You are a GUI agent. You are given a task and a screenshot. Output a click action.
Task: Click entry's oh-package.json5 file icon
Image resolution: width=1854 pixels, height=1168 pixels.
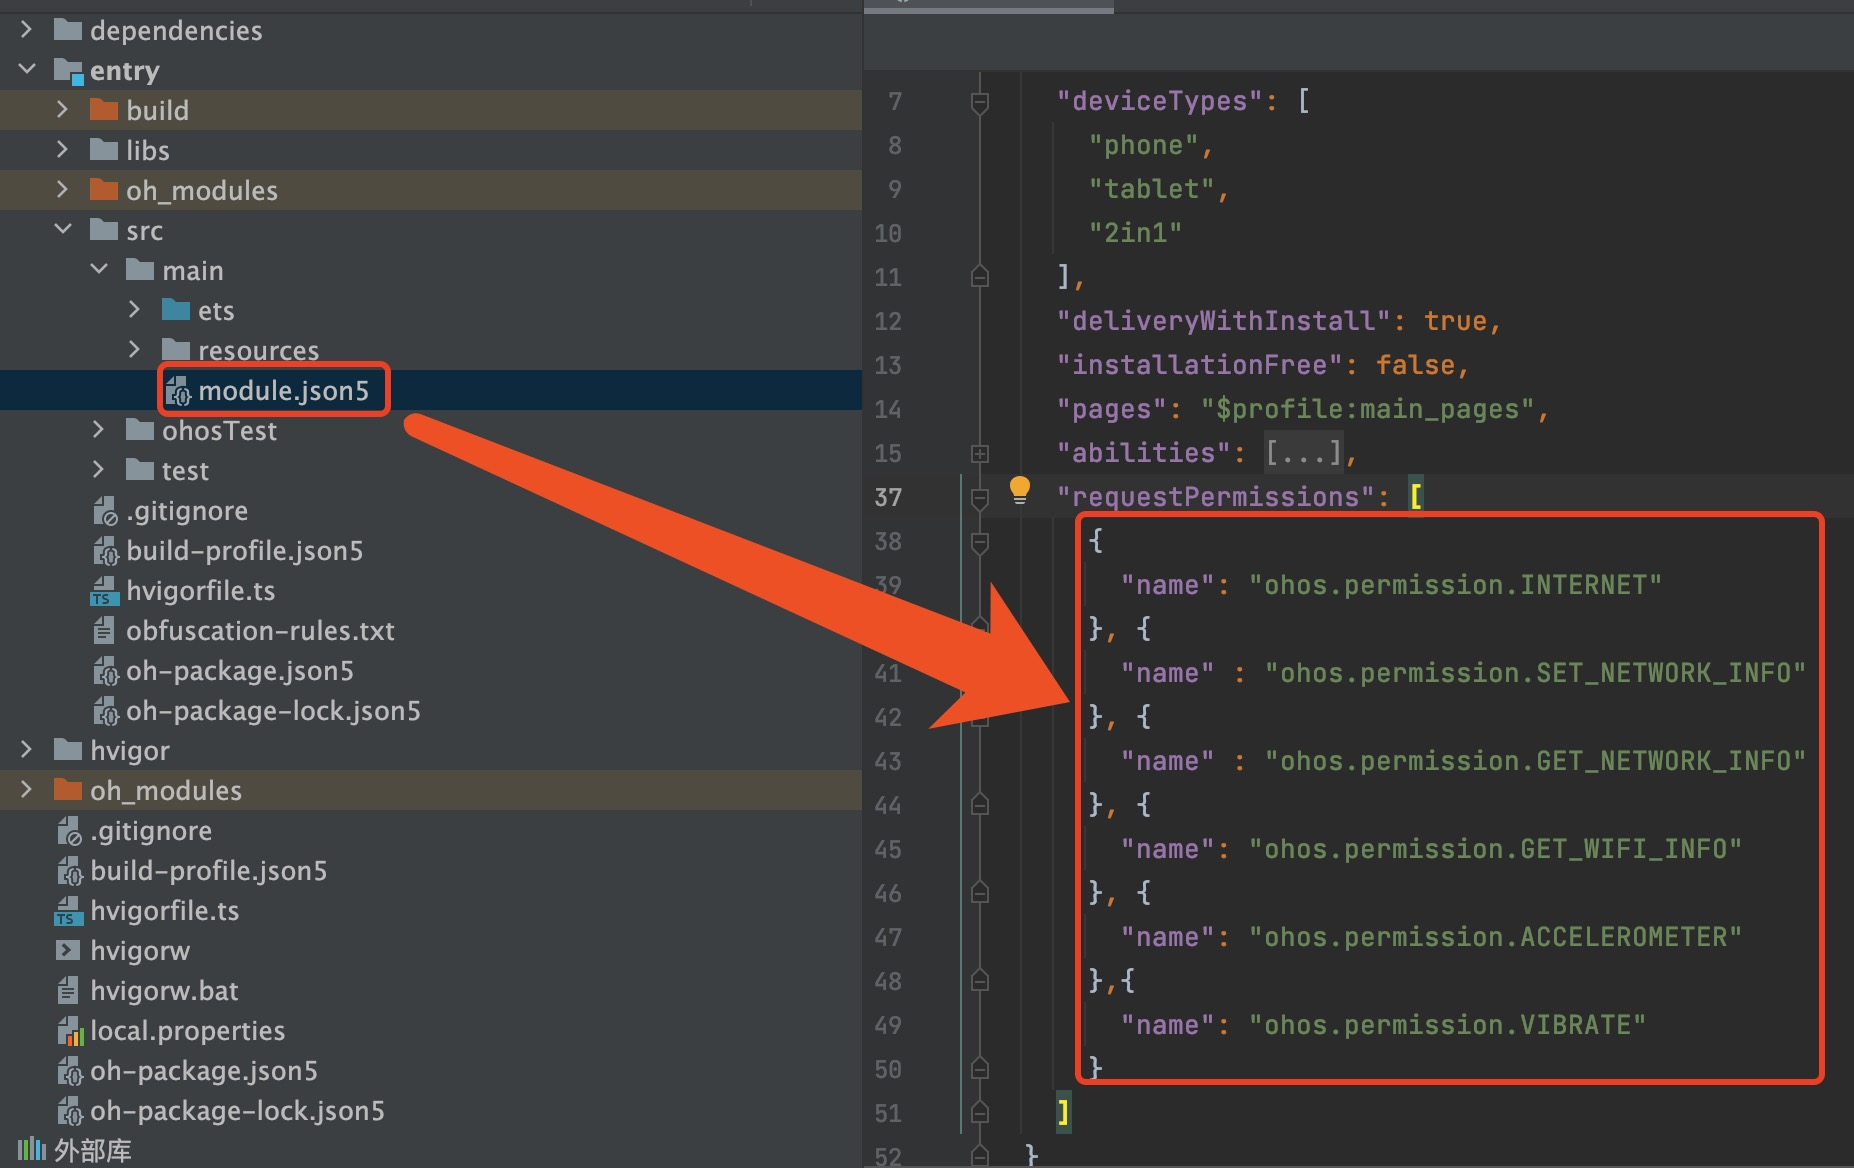105,671
